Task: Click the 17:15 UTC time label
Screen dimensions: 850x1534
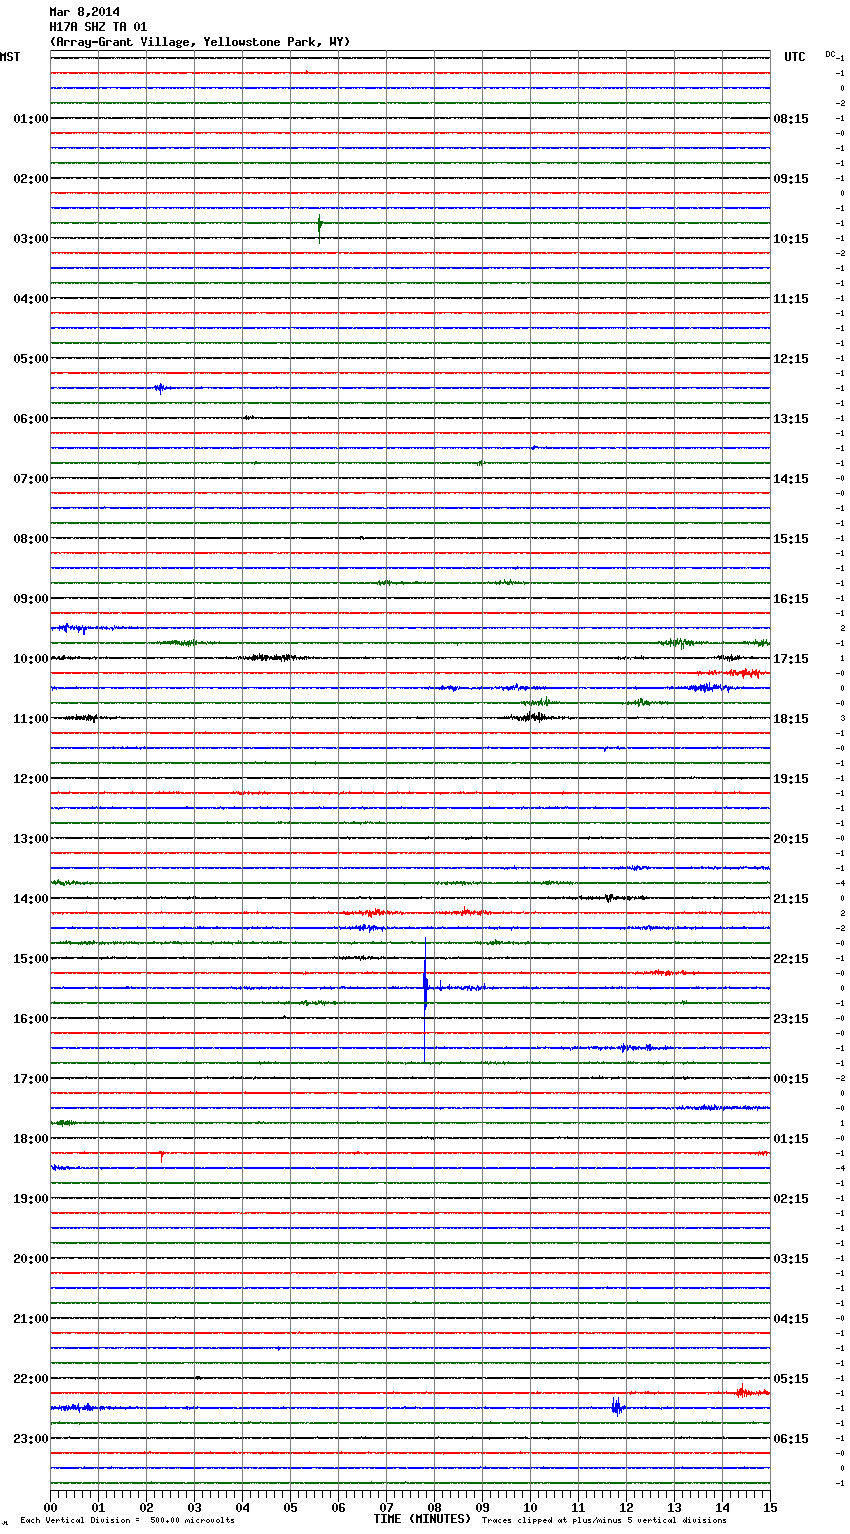Action: 791,659
